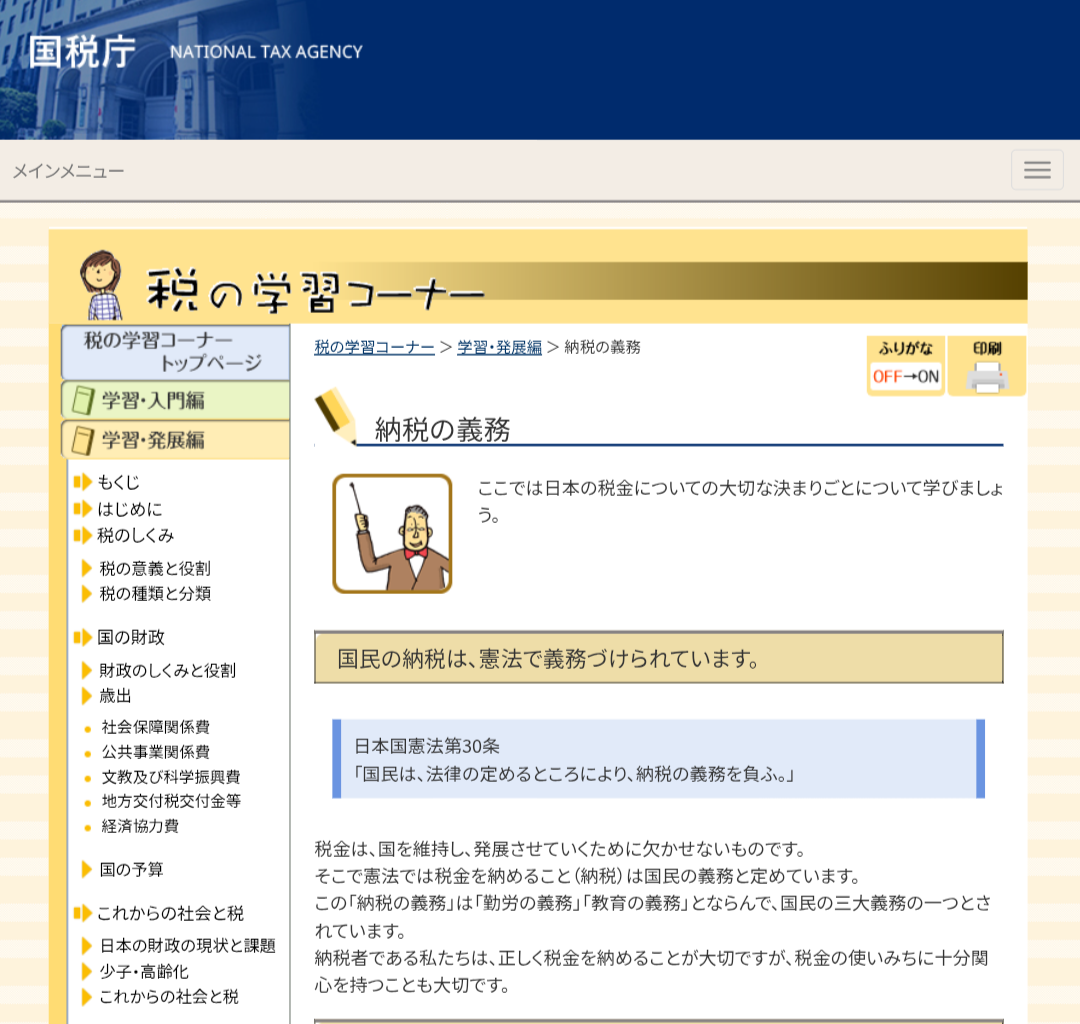
Task: Expand 税のしくみ section in sidebar
Action: pos(135,535)
